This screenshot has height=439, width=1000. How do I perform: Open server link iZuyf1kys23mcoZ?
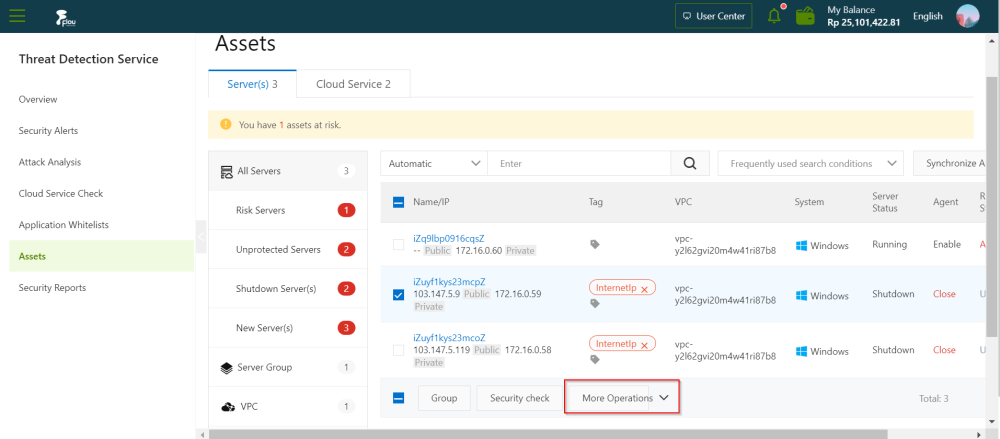coord(449,338)
